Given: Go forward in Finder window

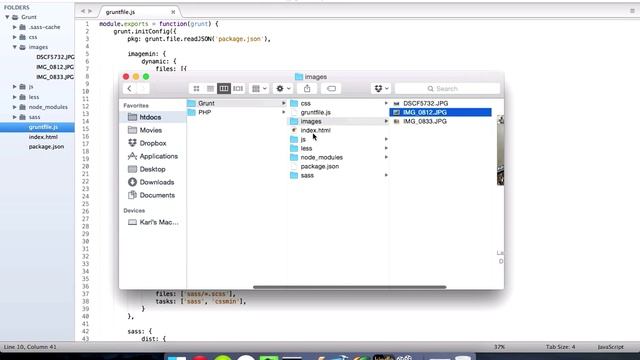Looking at the screenshot, I should [143, 89].
